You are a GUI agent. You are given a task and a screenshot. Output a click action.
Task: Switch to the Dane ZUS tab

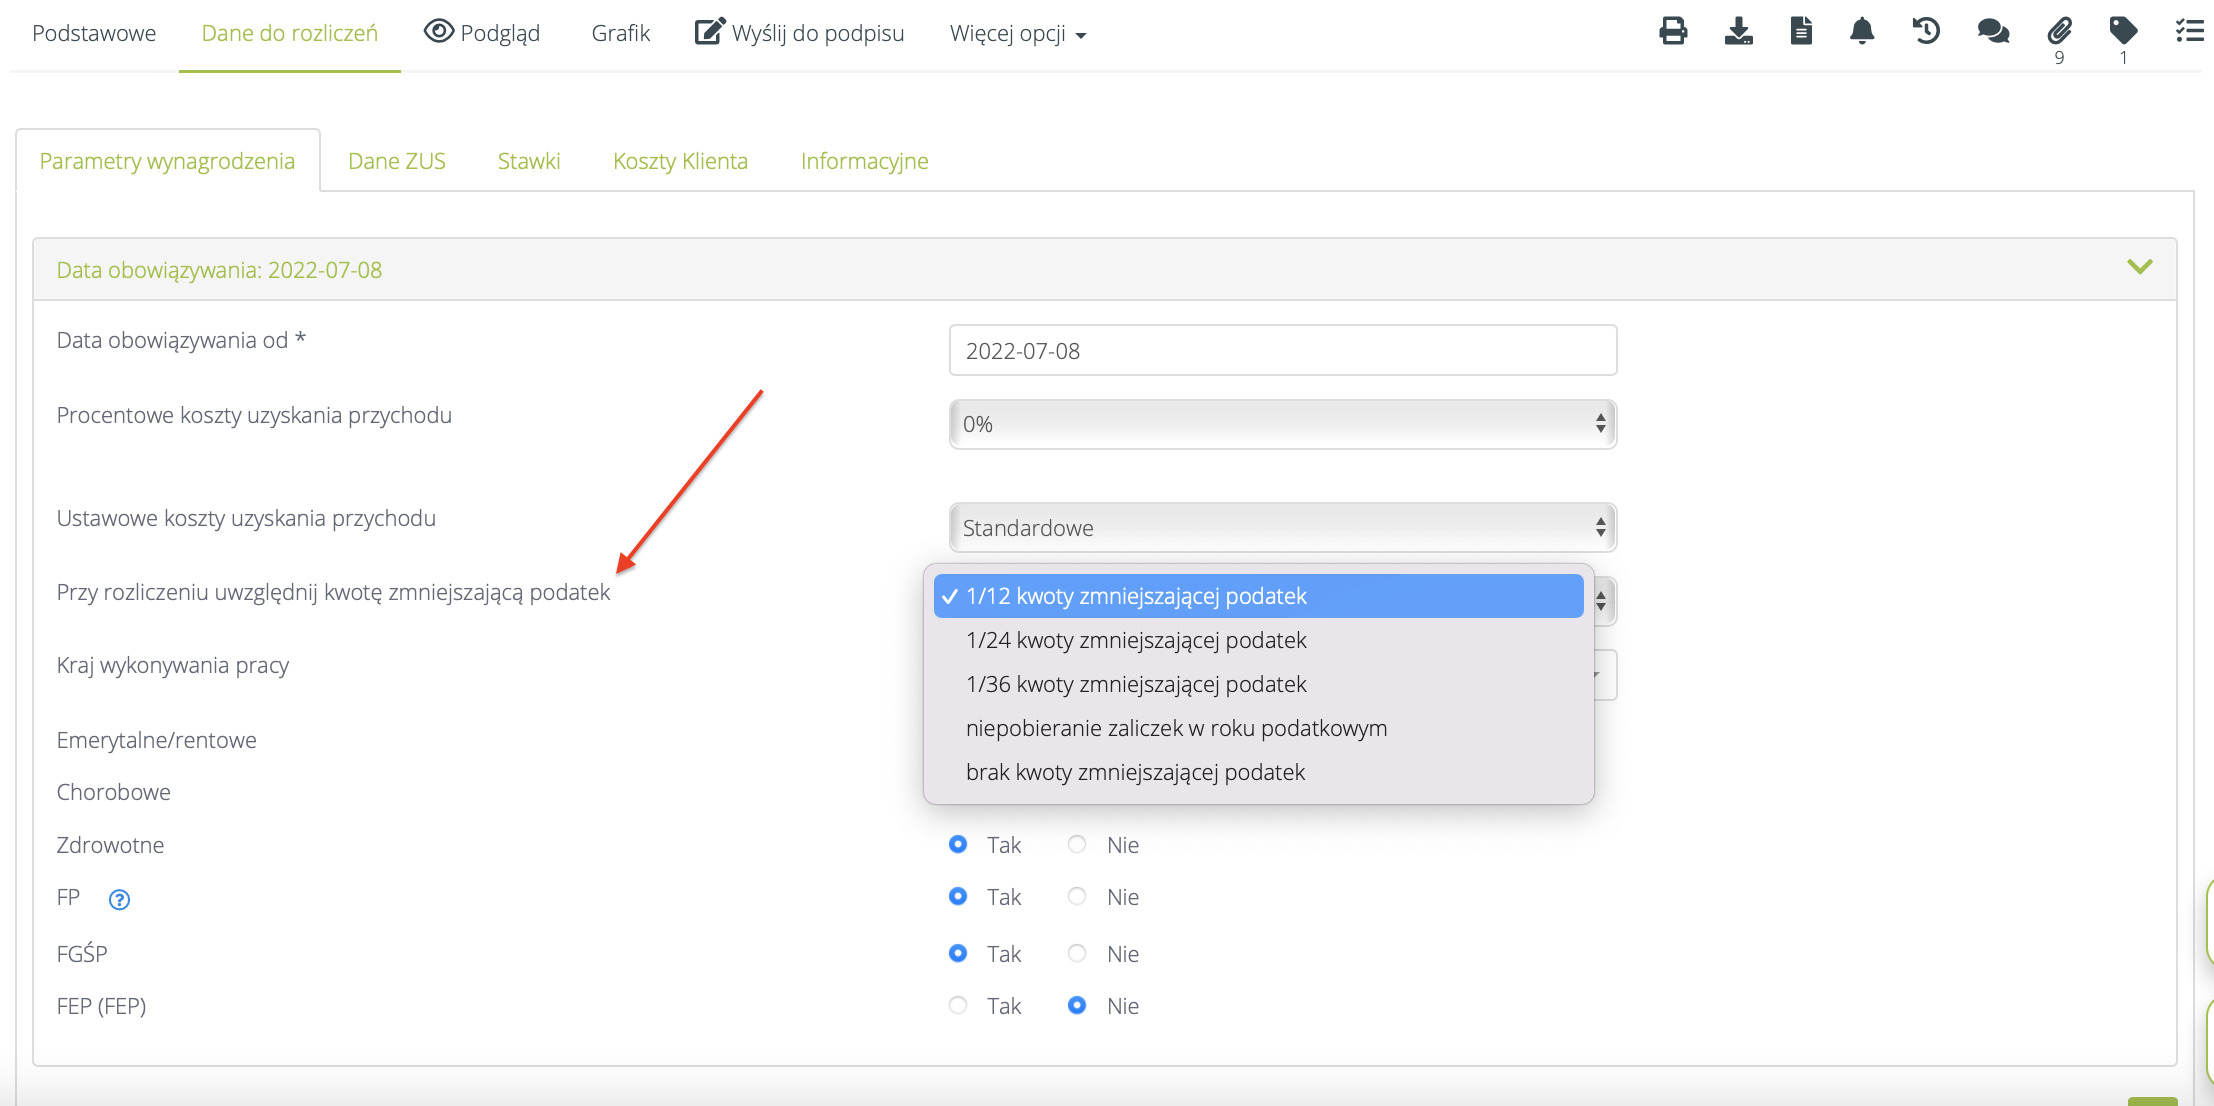pyautogui.click(x=396, y=161)
